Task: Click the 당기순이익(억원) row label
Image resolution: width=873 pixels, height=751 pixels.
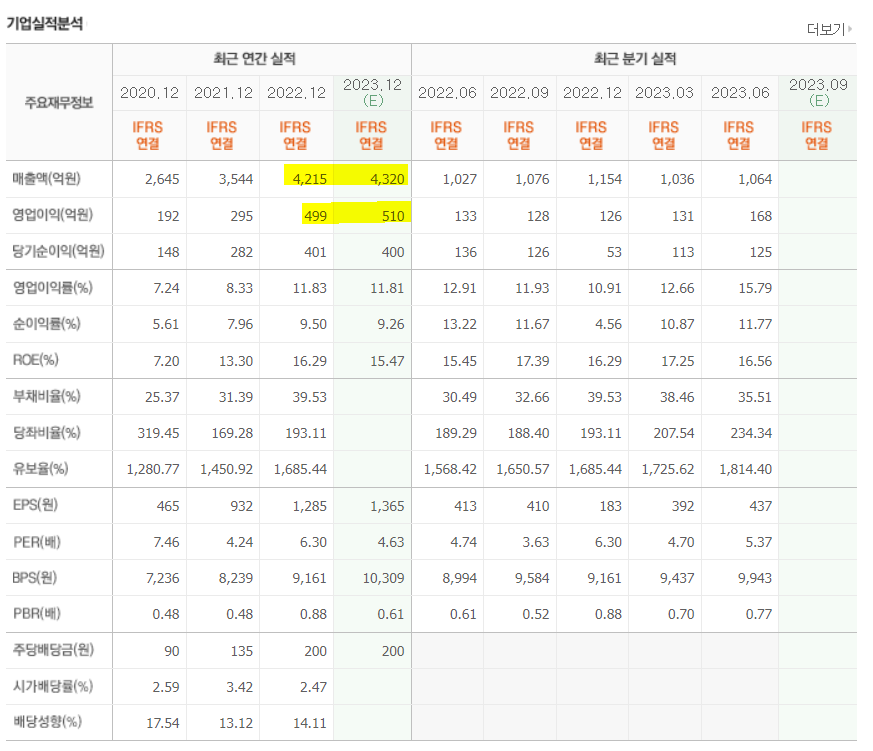Action: point(58,251)
